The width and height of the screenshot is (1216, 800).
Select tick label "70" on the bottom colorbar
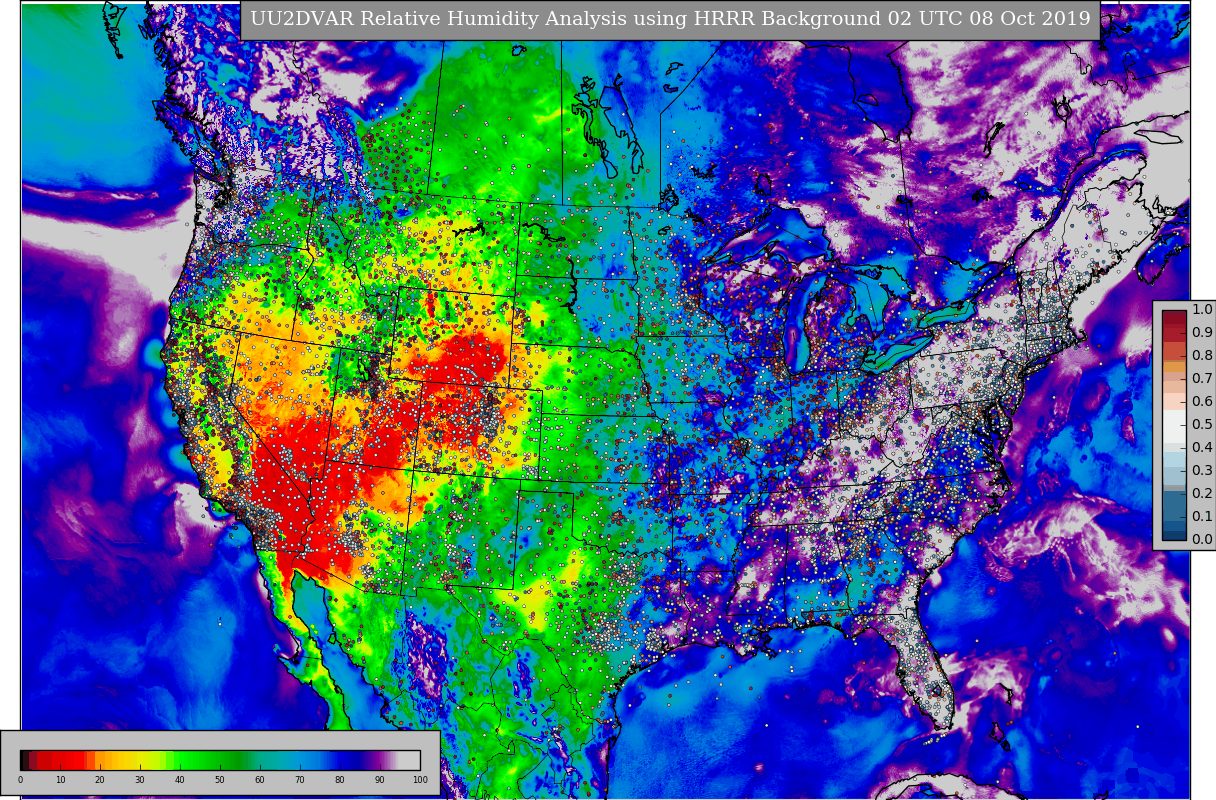point(300,780)
